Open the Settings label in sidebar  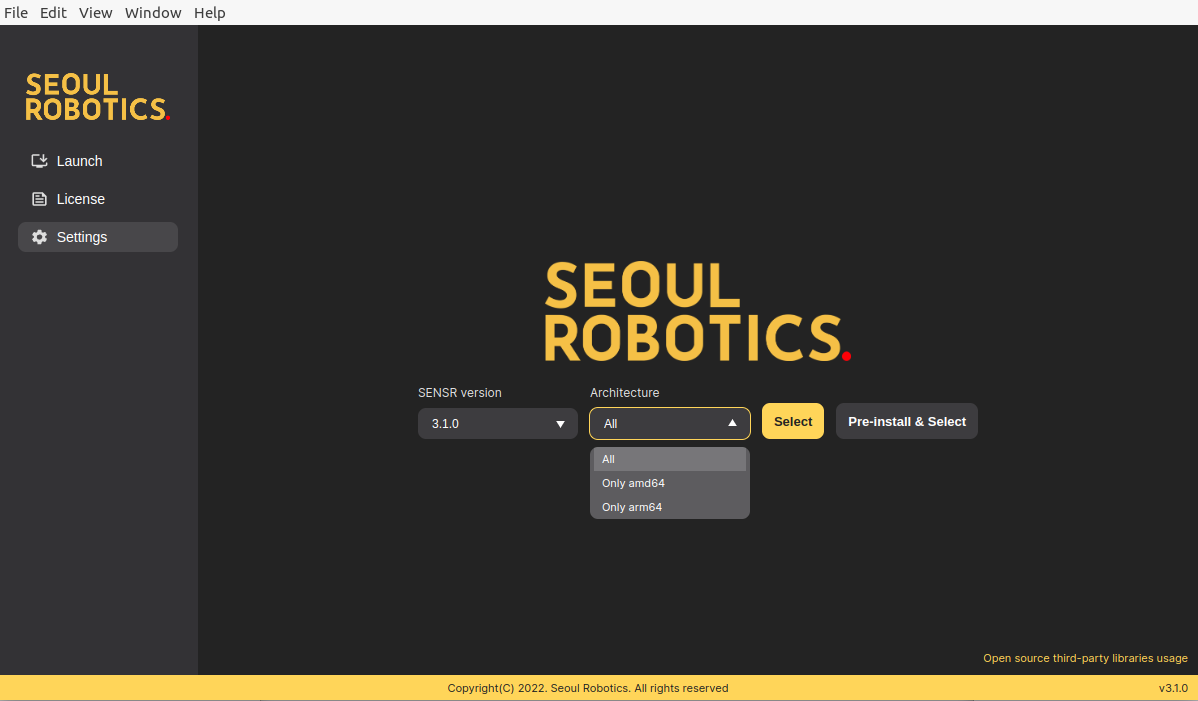[x=82, y=237]
